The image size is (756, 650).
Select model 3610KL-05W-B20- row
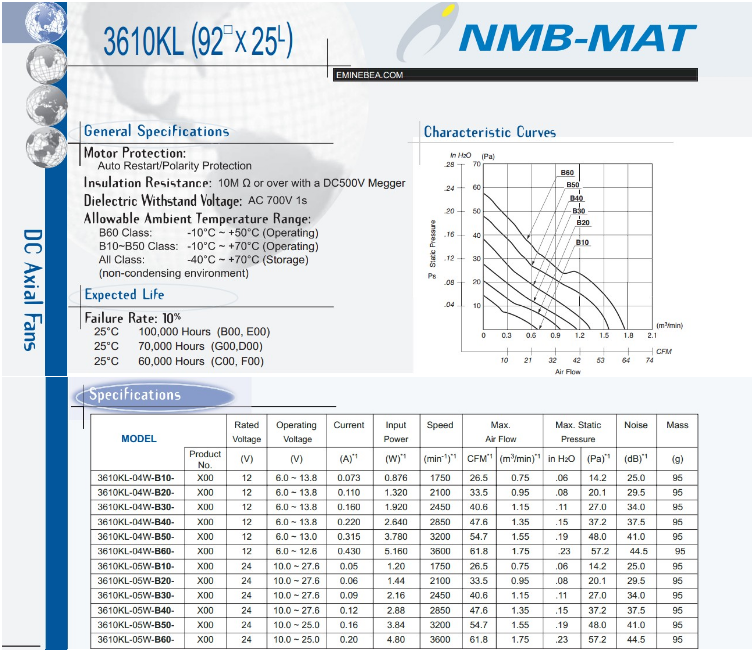394,581
